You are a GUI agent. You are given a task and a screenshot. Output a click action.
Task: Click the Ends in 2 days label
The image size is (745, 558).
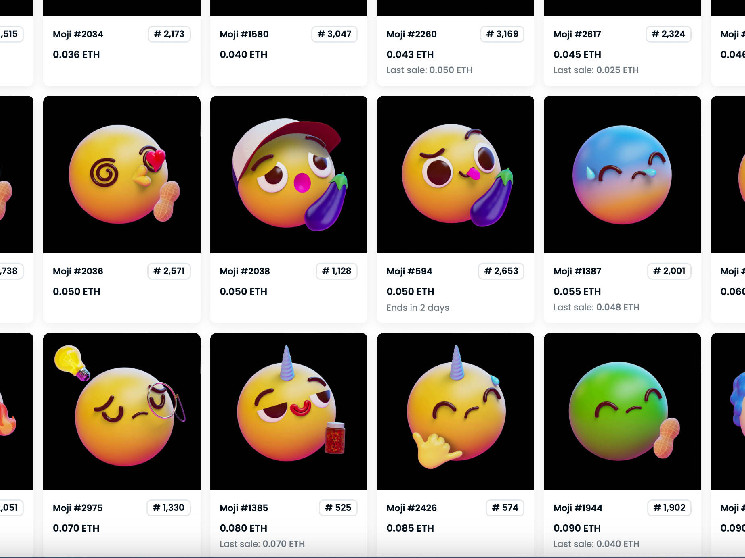click(x=418, y=308)
